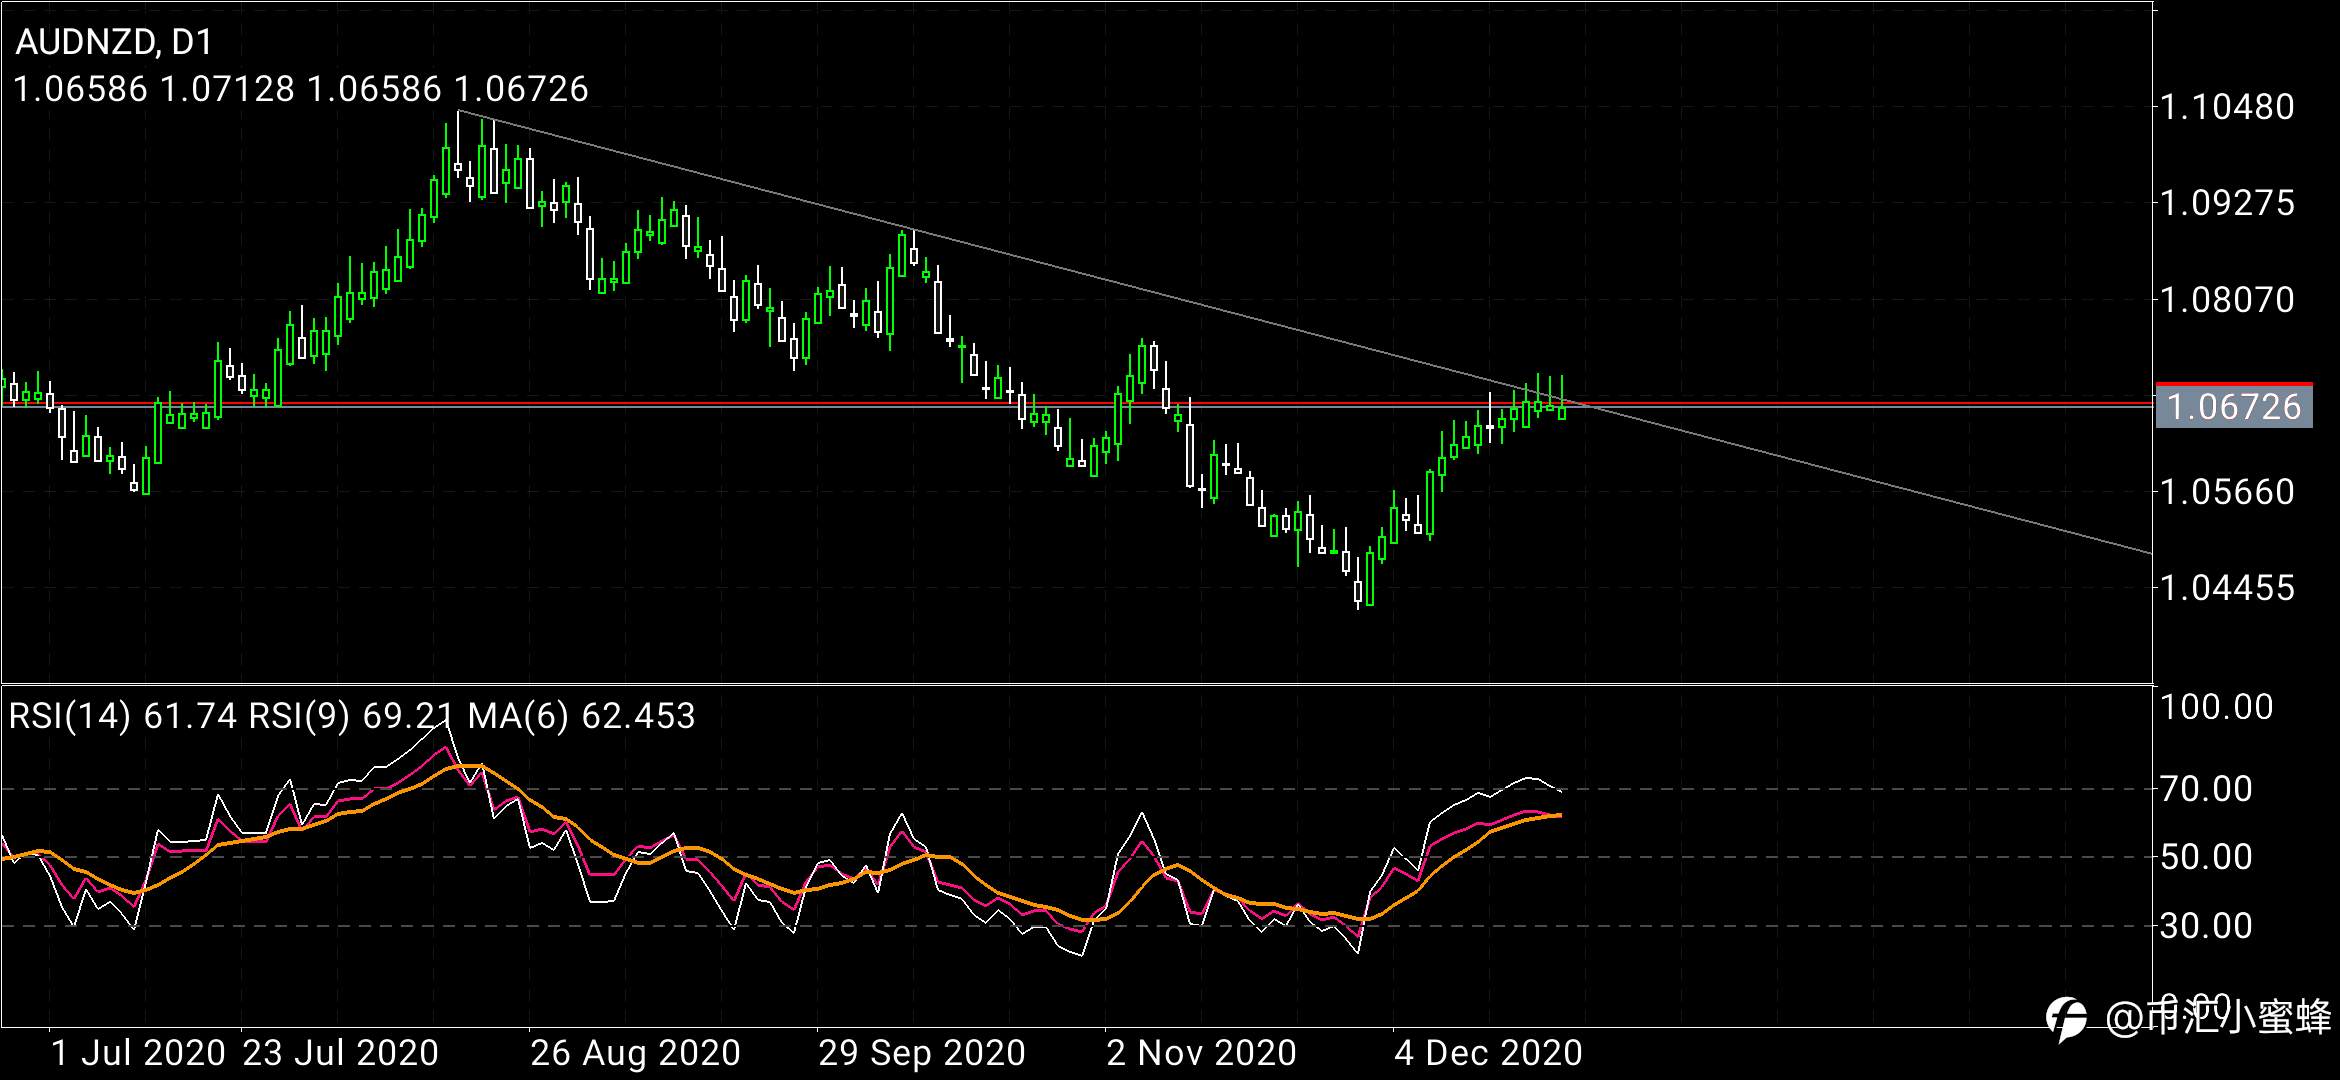Click the 23 Jul 2020 date label

tap(341, 1052)
